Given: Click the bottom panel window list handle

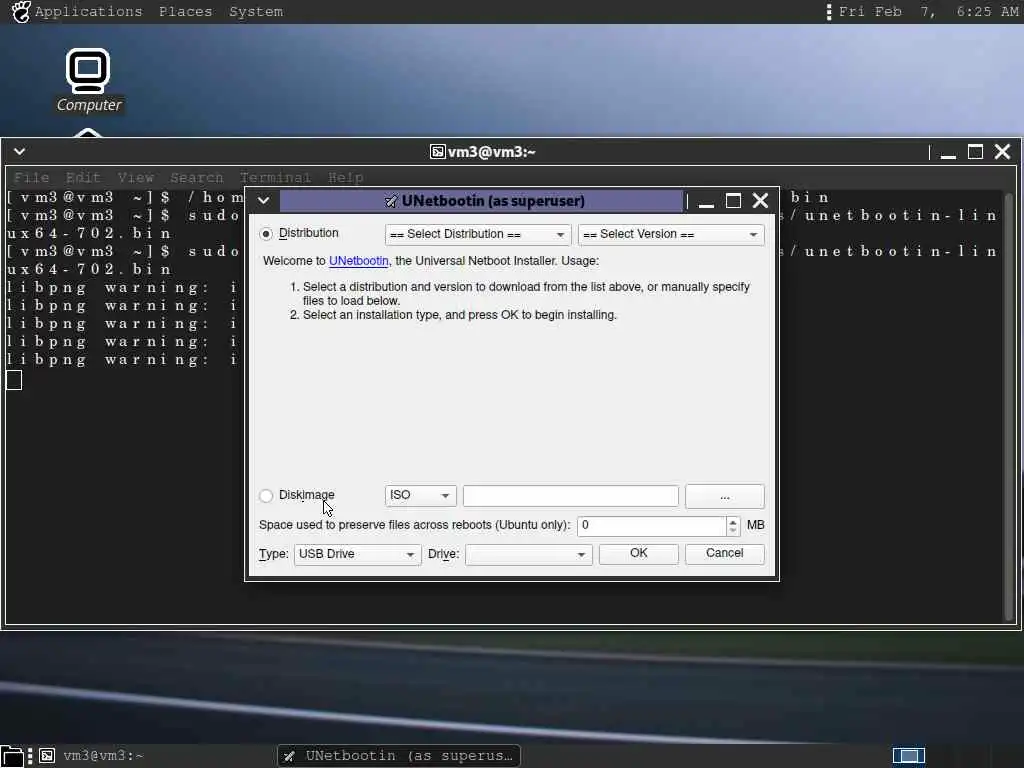Looking at the screenshot, I should 30,756.
